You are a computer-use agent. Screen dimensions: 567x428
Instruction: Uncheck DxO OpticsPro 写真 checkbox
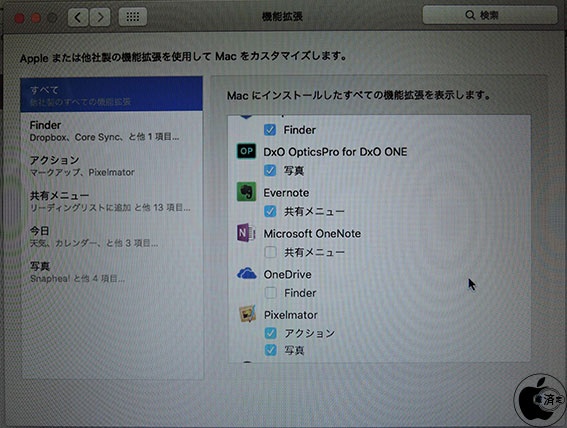pos(270,170)
